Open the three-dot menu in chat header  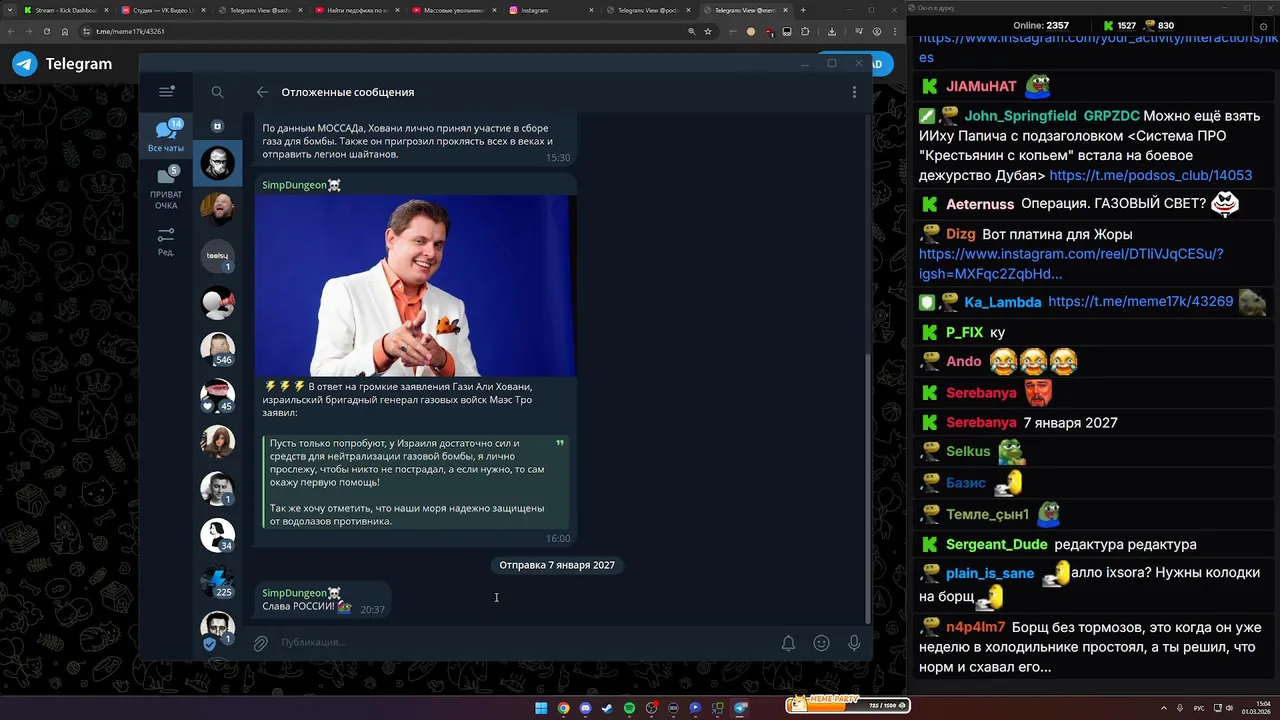coord(854,92)
